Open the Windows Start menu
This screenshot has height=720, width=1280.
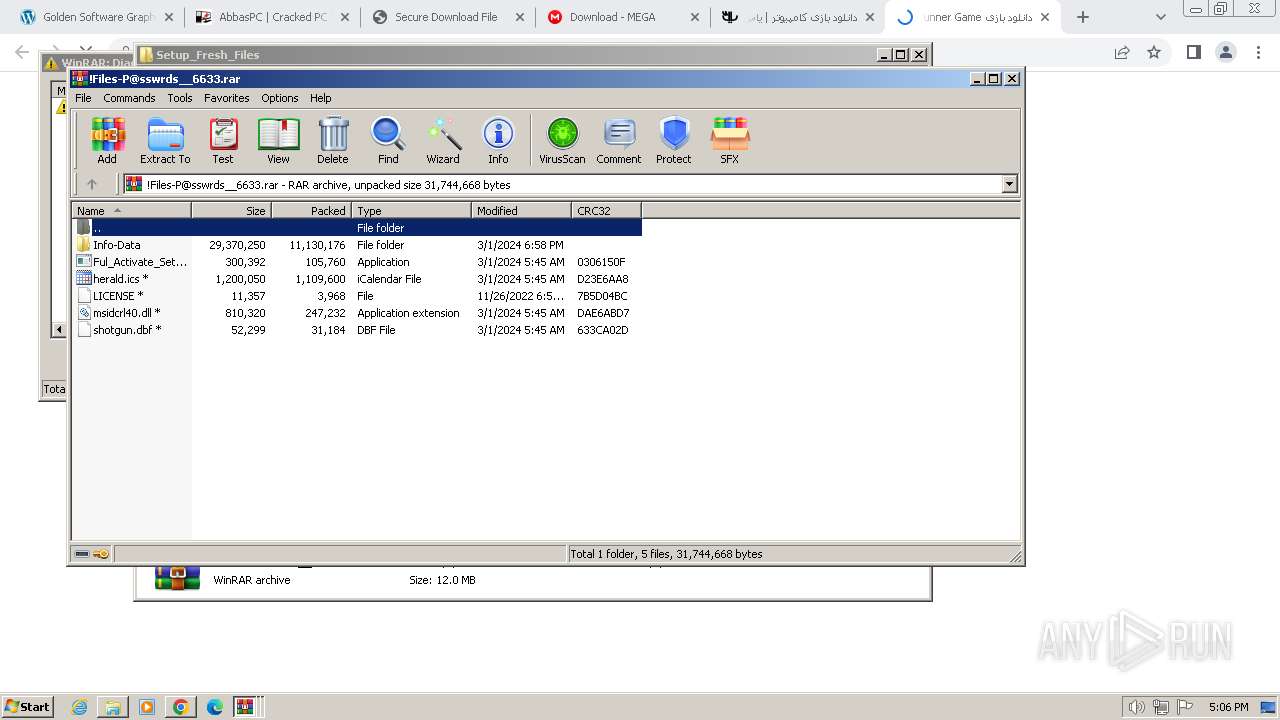27,706
